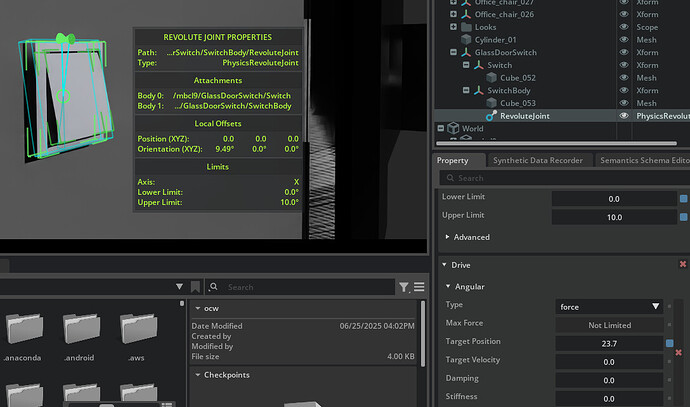Screen dimensions: 690x407
Task: Click the Cube_052 mesh icon
Action: tap(492, 78)
